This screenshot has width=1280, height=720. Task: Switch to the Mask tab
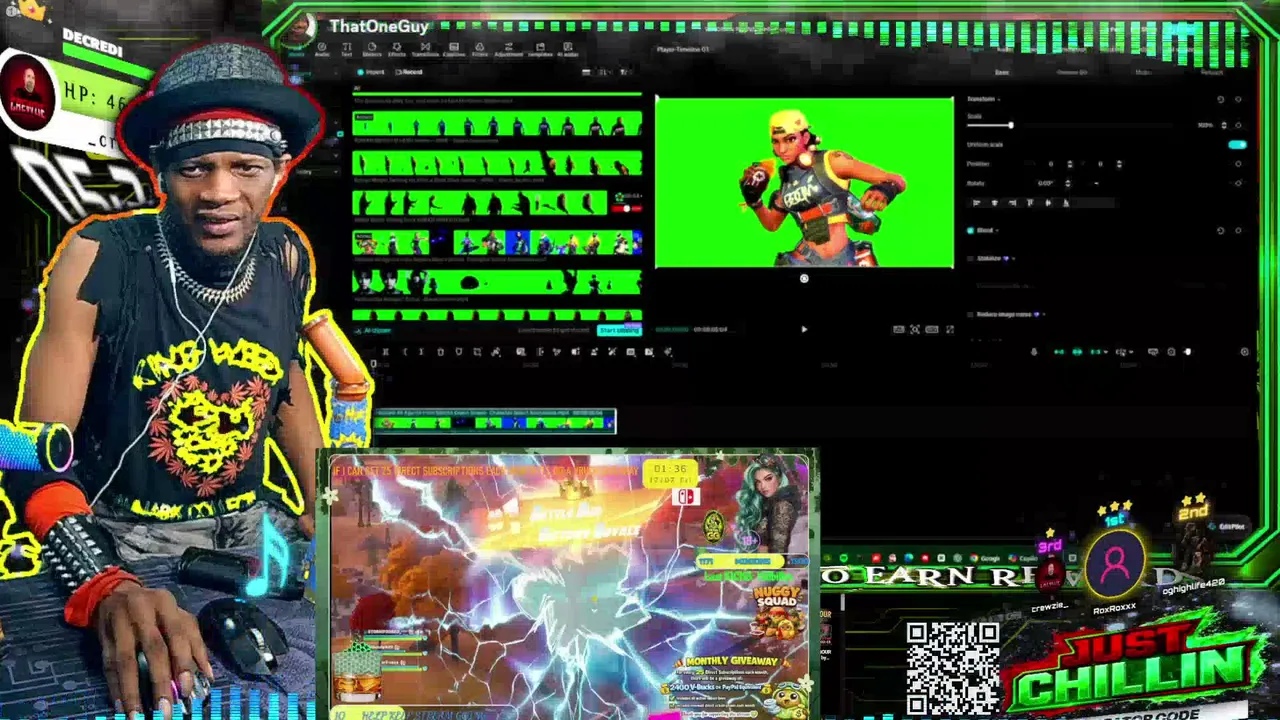coord(1142,72)
